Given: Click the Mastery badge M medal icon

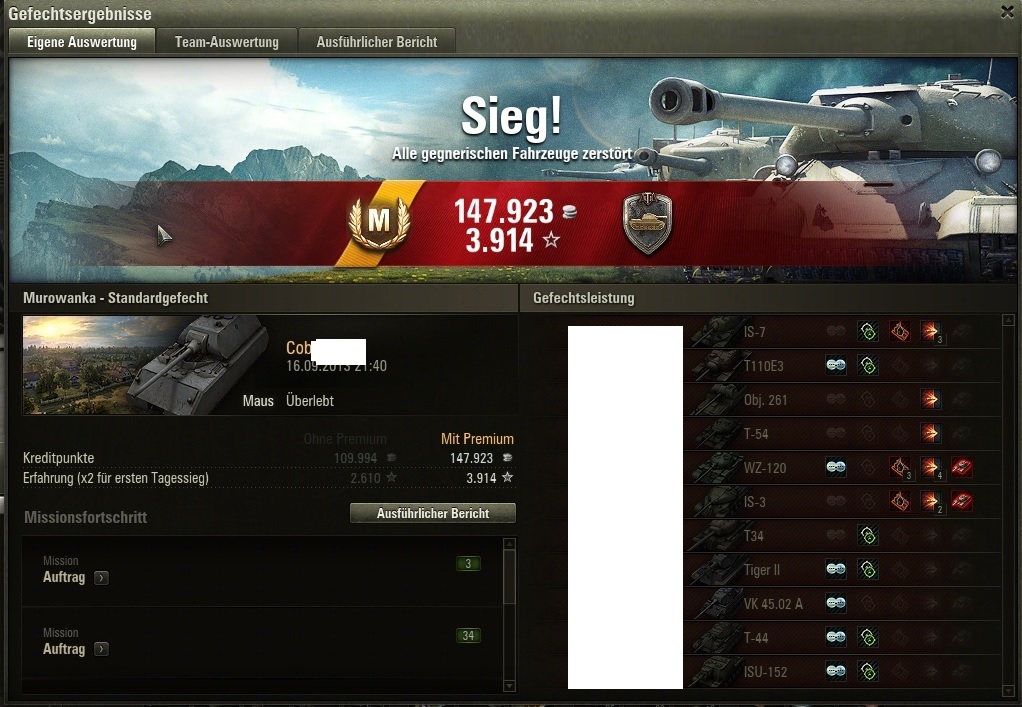Looking at the screenshot, I should click(379, 222).
